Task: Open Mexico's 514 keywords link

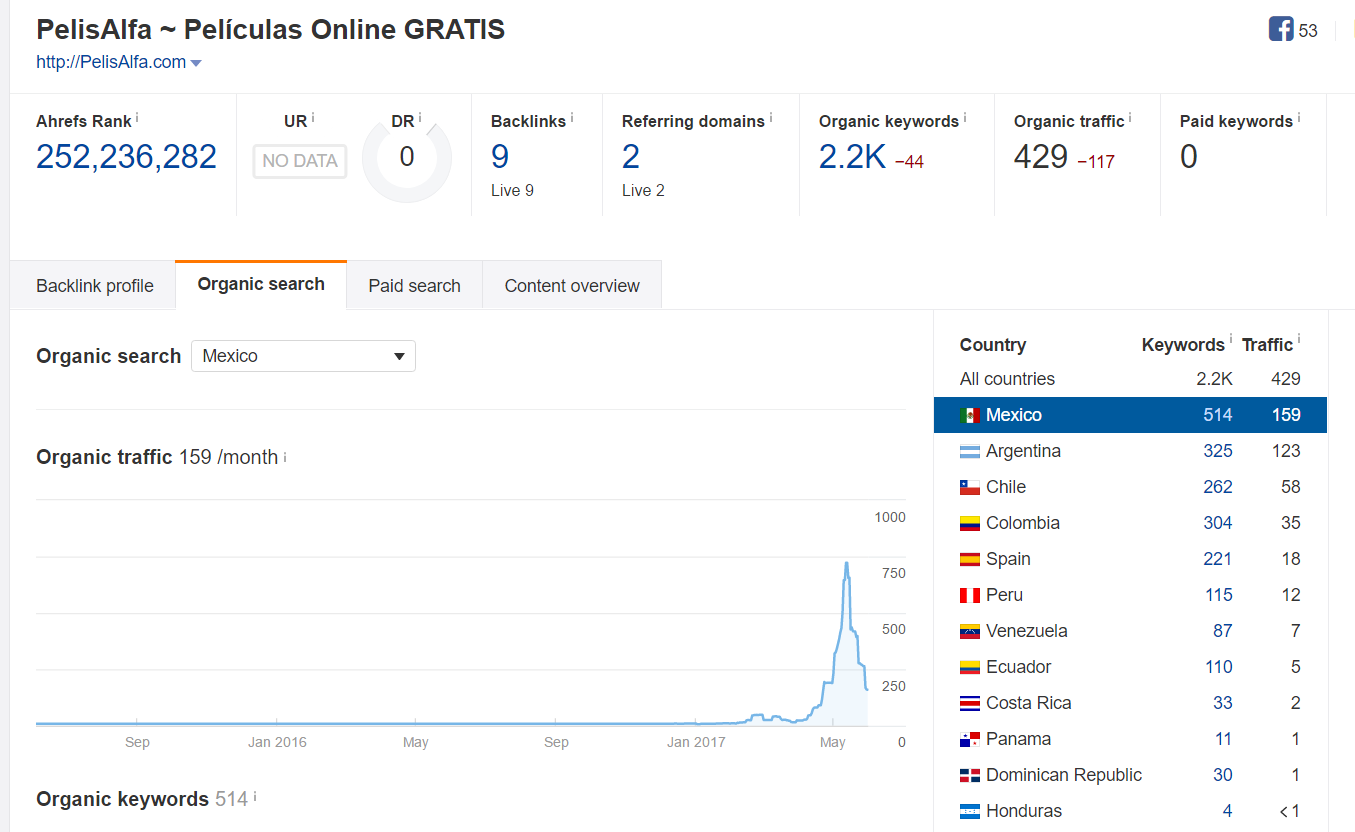Action: click(1218, 415)
